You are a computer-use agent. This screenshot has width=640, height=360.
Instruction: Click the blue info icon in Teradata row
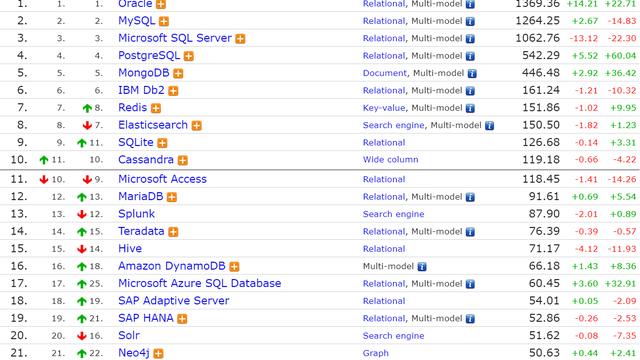click(470, 232)
